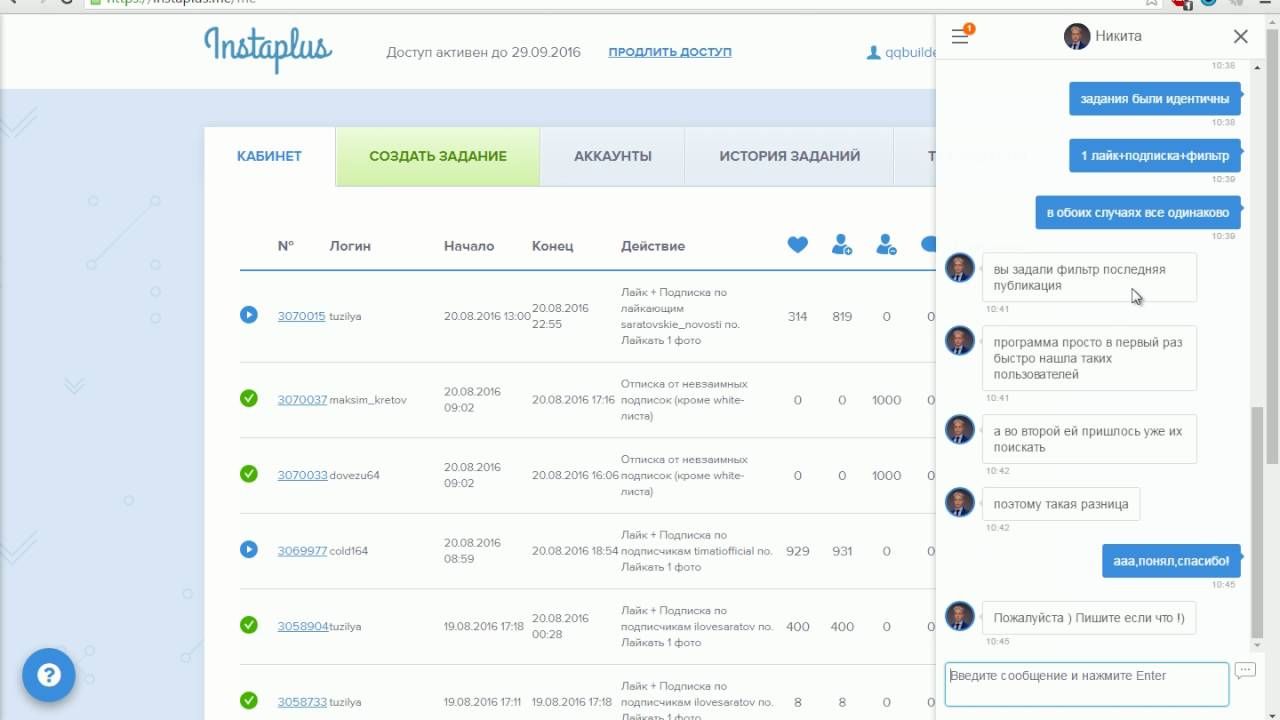Click the follow (user plus) column icon
This screenshot has height=720, width=1280.
[842, 245]
